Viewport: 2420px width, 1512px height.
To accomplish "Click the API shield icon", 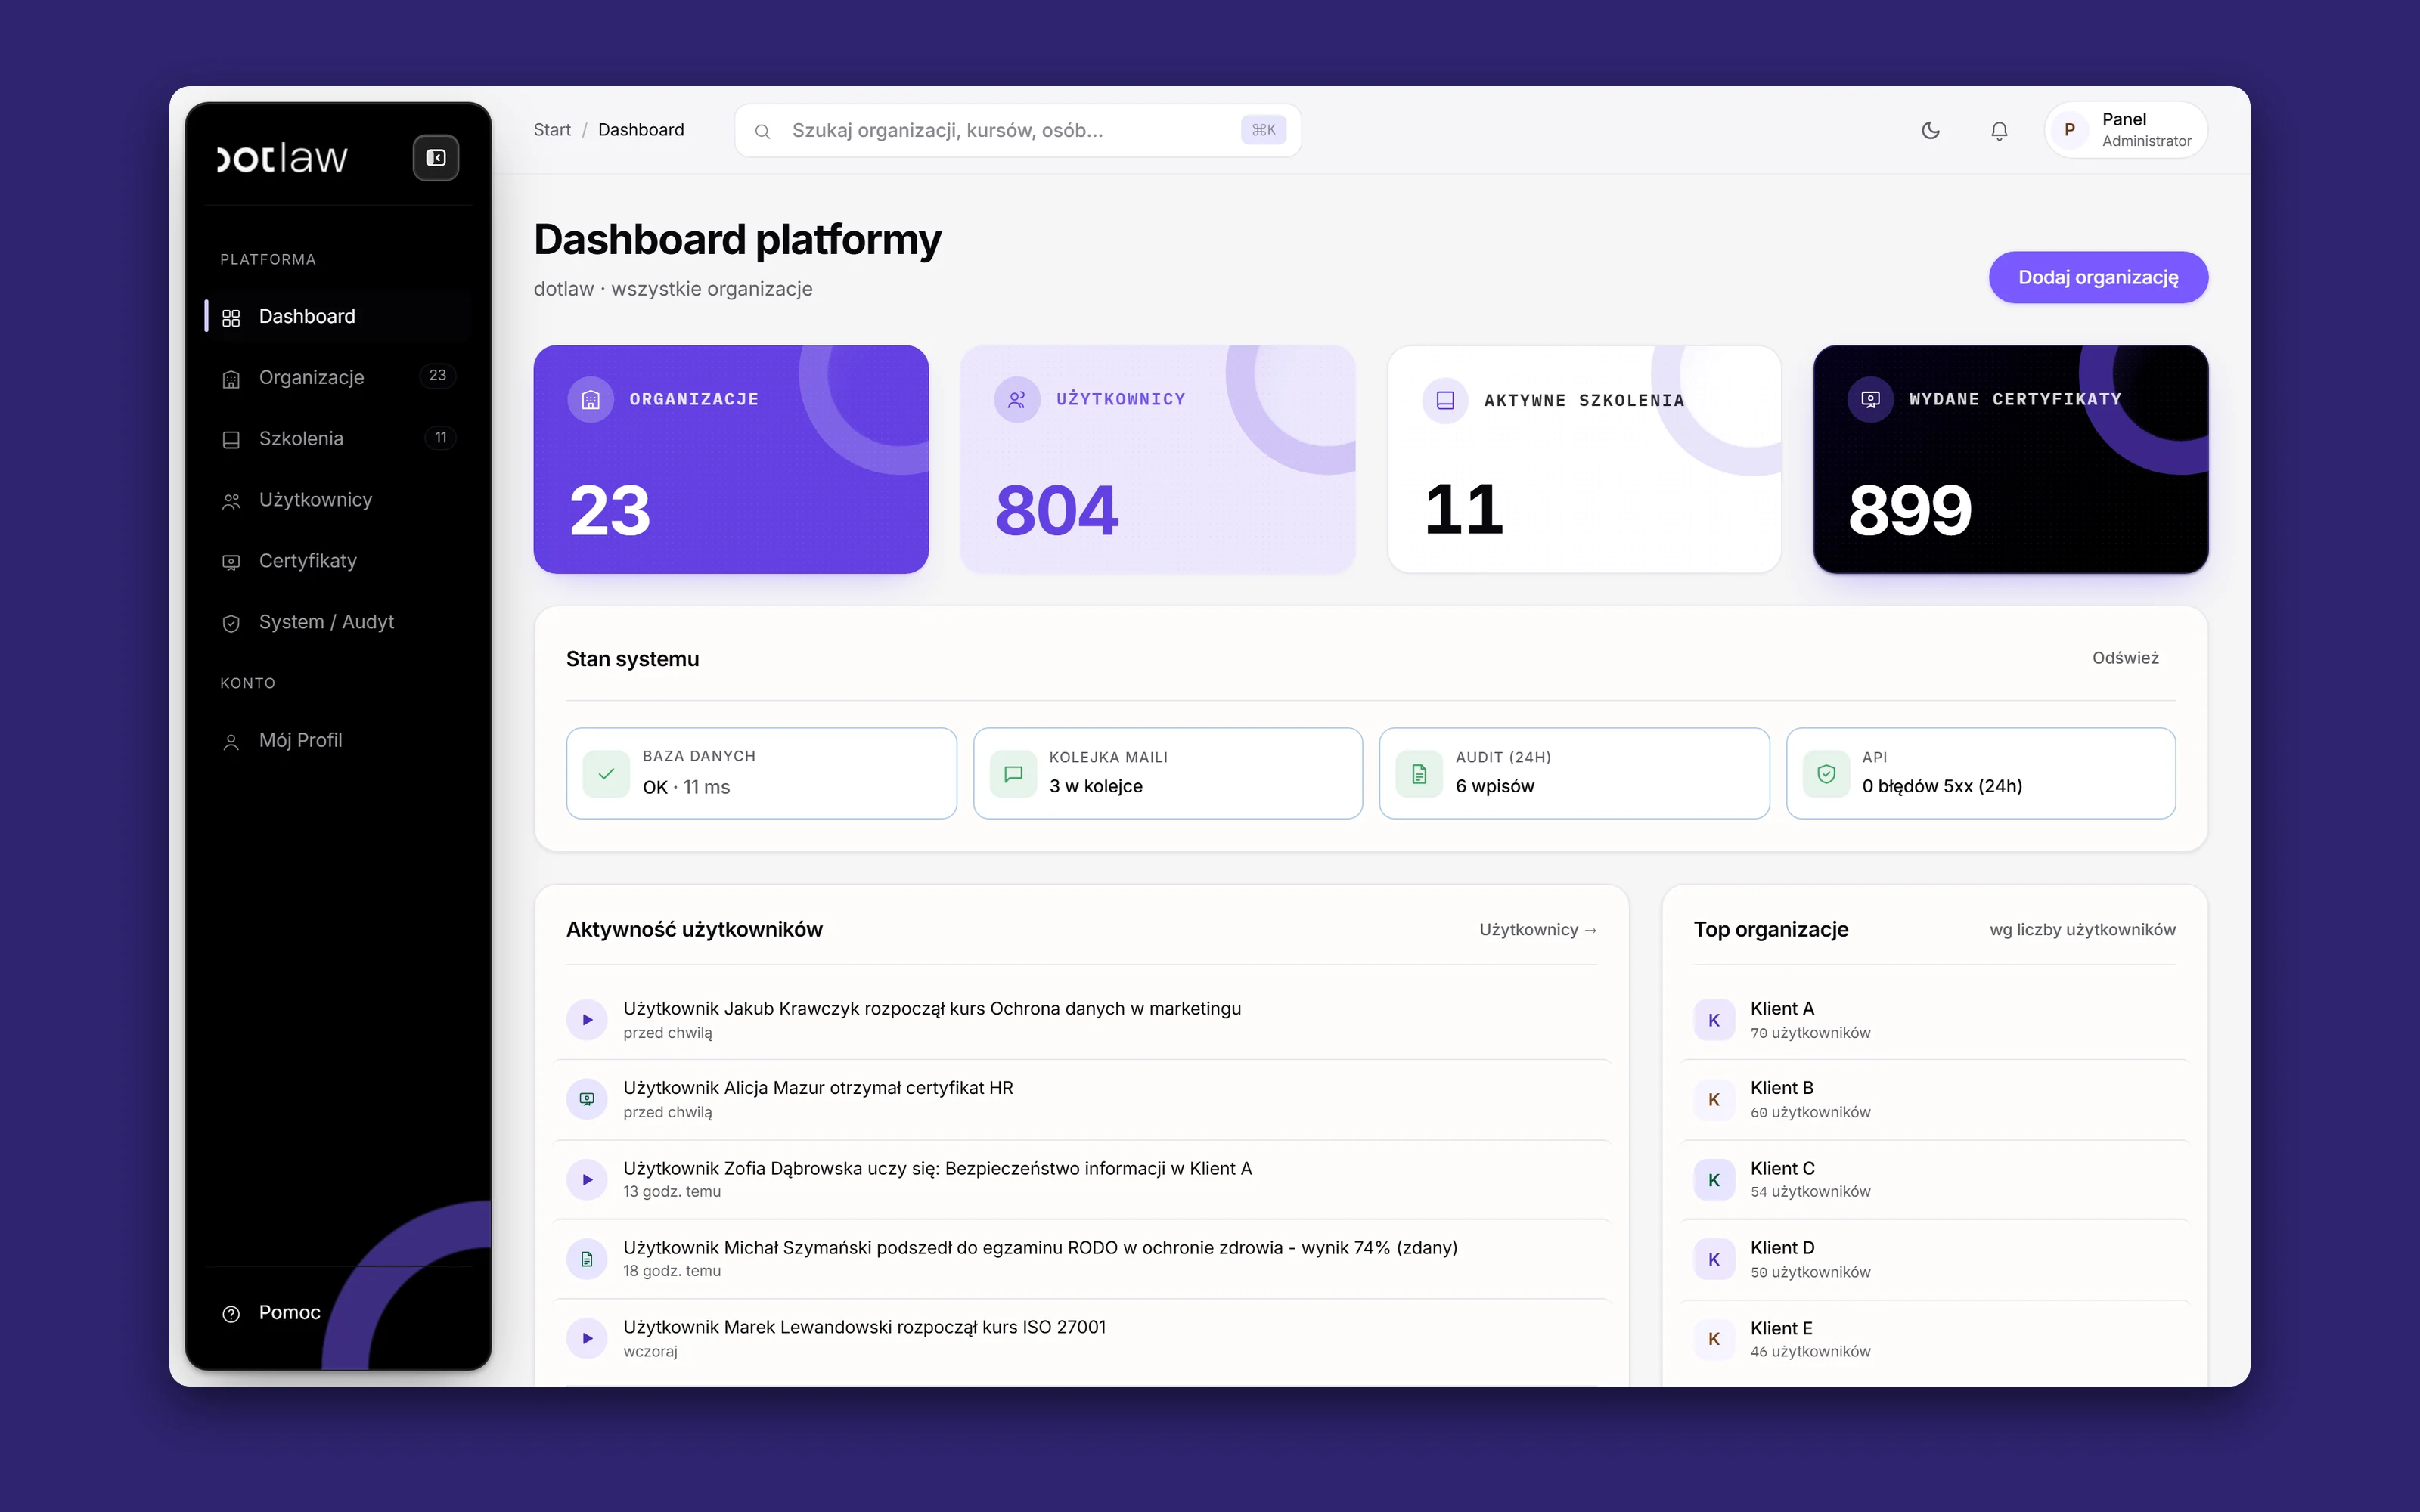I will point(1826,774).
